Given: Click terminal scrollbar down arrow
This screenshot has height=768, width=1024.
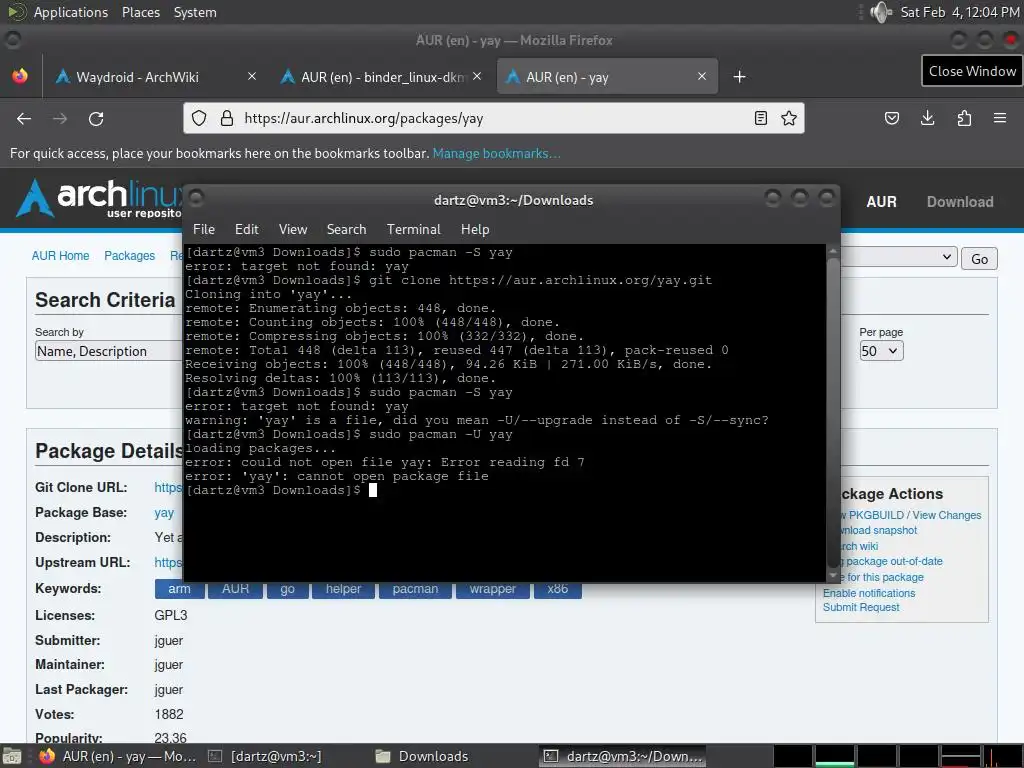Looking at the screenshot, I should tap(833, 575).
